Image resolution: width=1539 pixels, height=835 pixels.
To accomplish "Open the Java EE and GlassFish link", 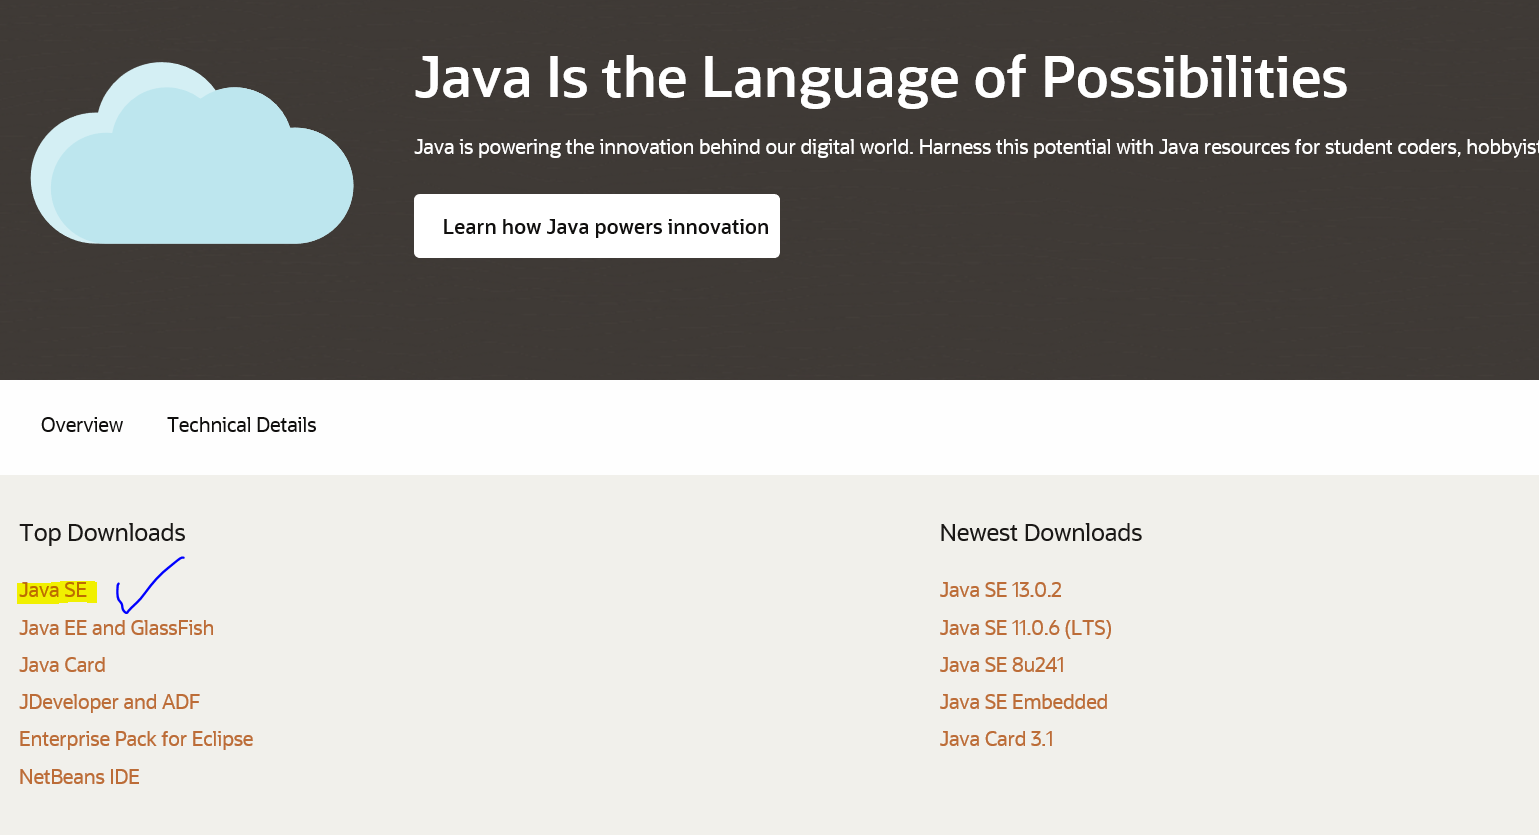I will 117,628.
